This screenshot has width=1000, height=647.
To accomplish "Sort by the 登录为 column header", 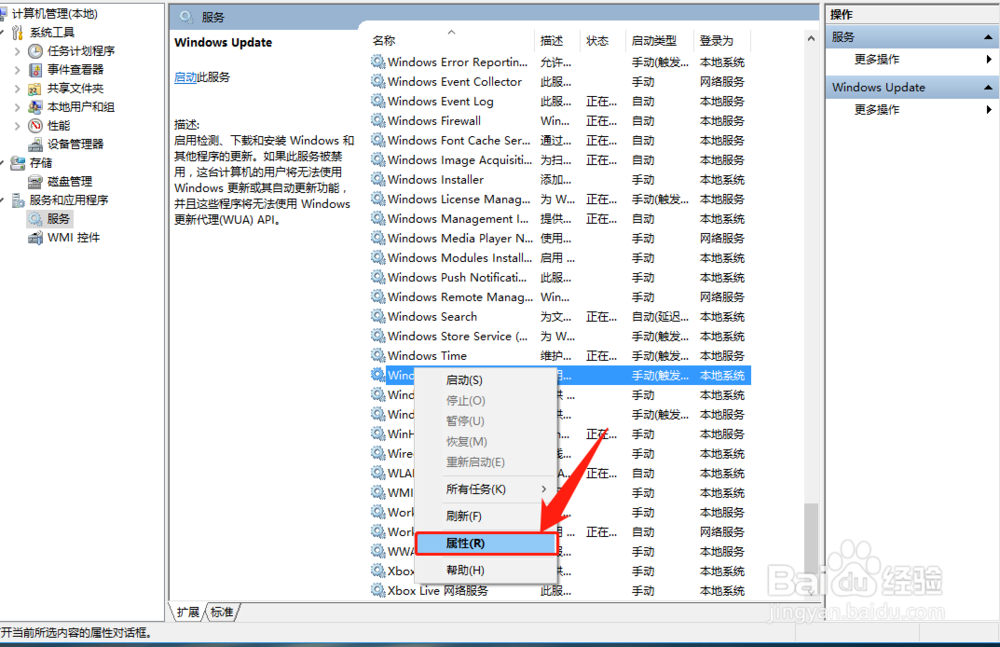I will 722,41.
